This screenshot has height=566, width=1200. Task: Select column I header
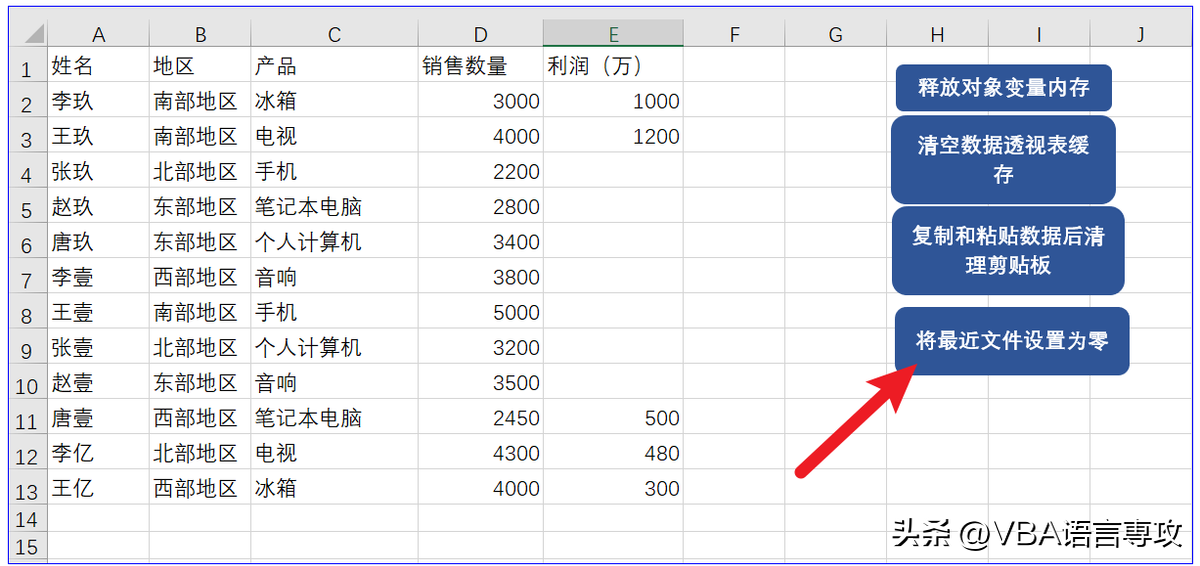point(1039,35)
